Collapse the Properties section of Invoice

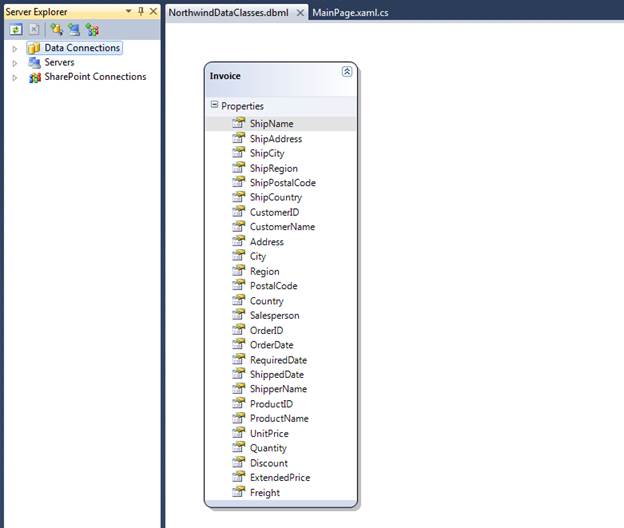[214, 105]
